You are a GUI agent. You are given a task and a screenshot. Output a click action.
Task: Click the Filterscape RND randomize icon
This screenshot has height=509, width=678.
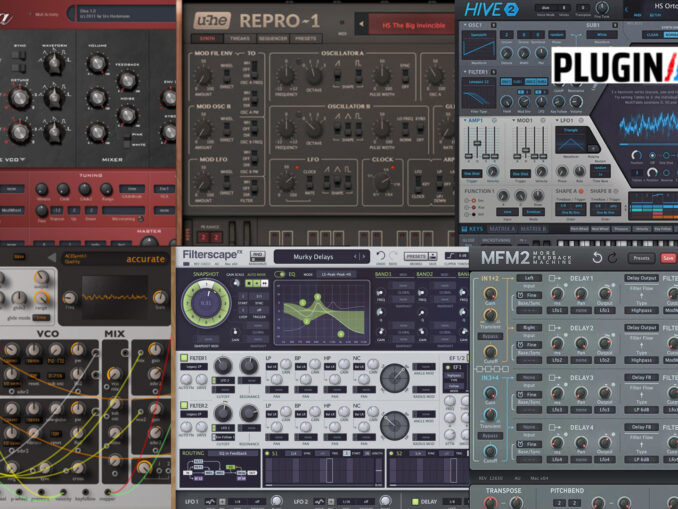pos(258,256)
